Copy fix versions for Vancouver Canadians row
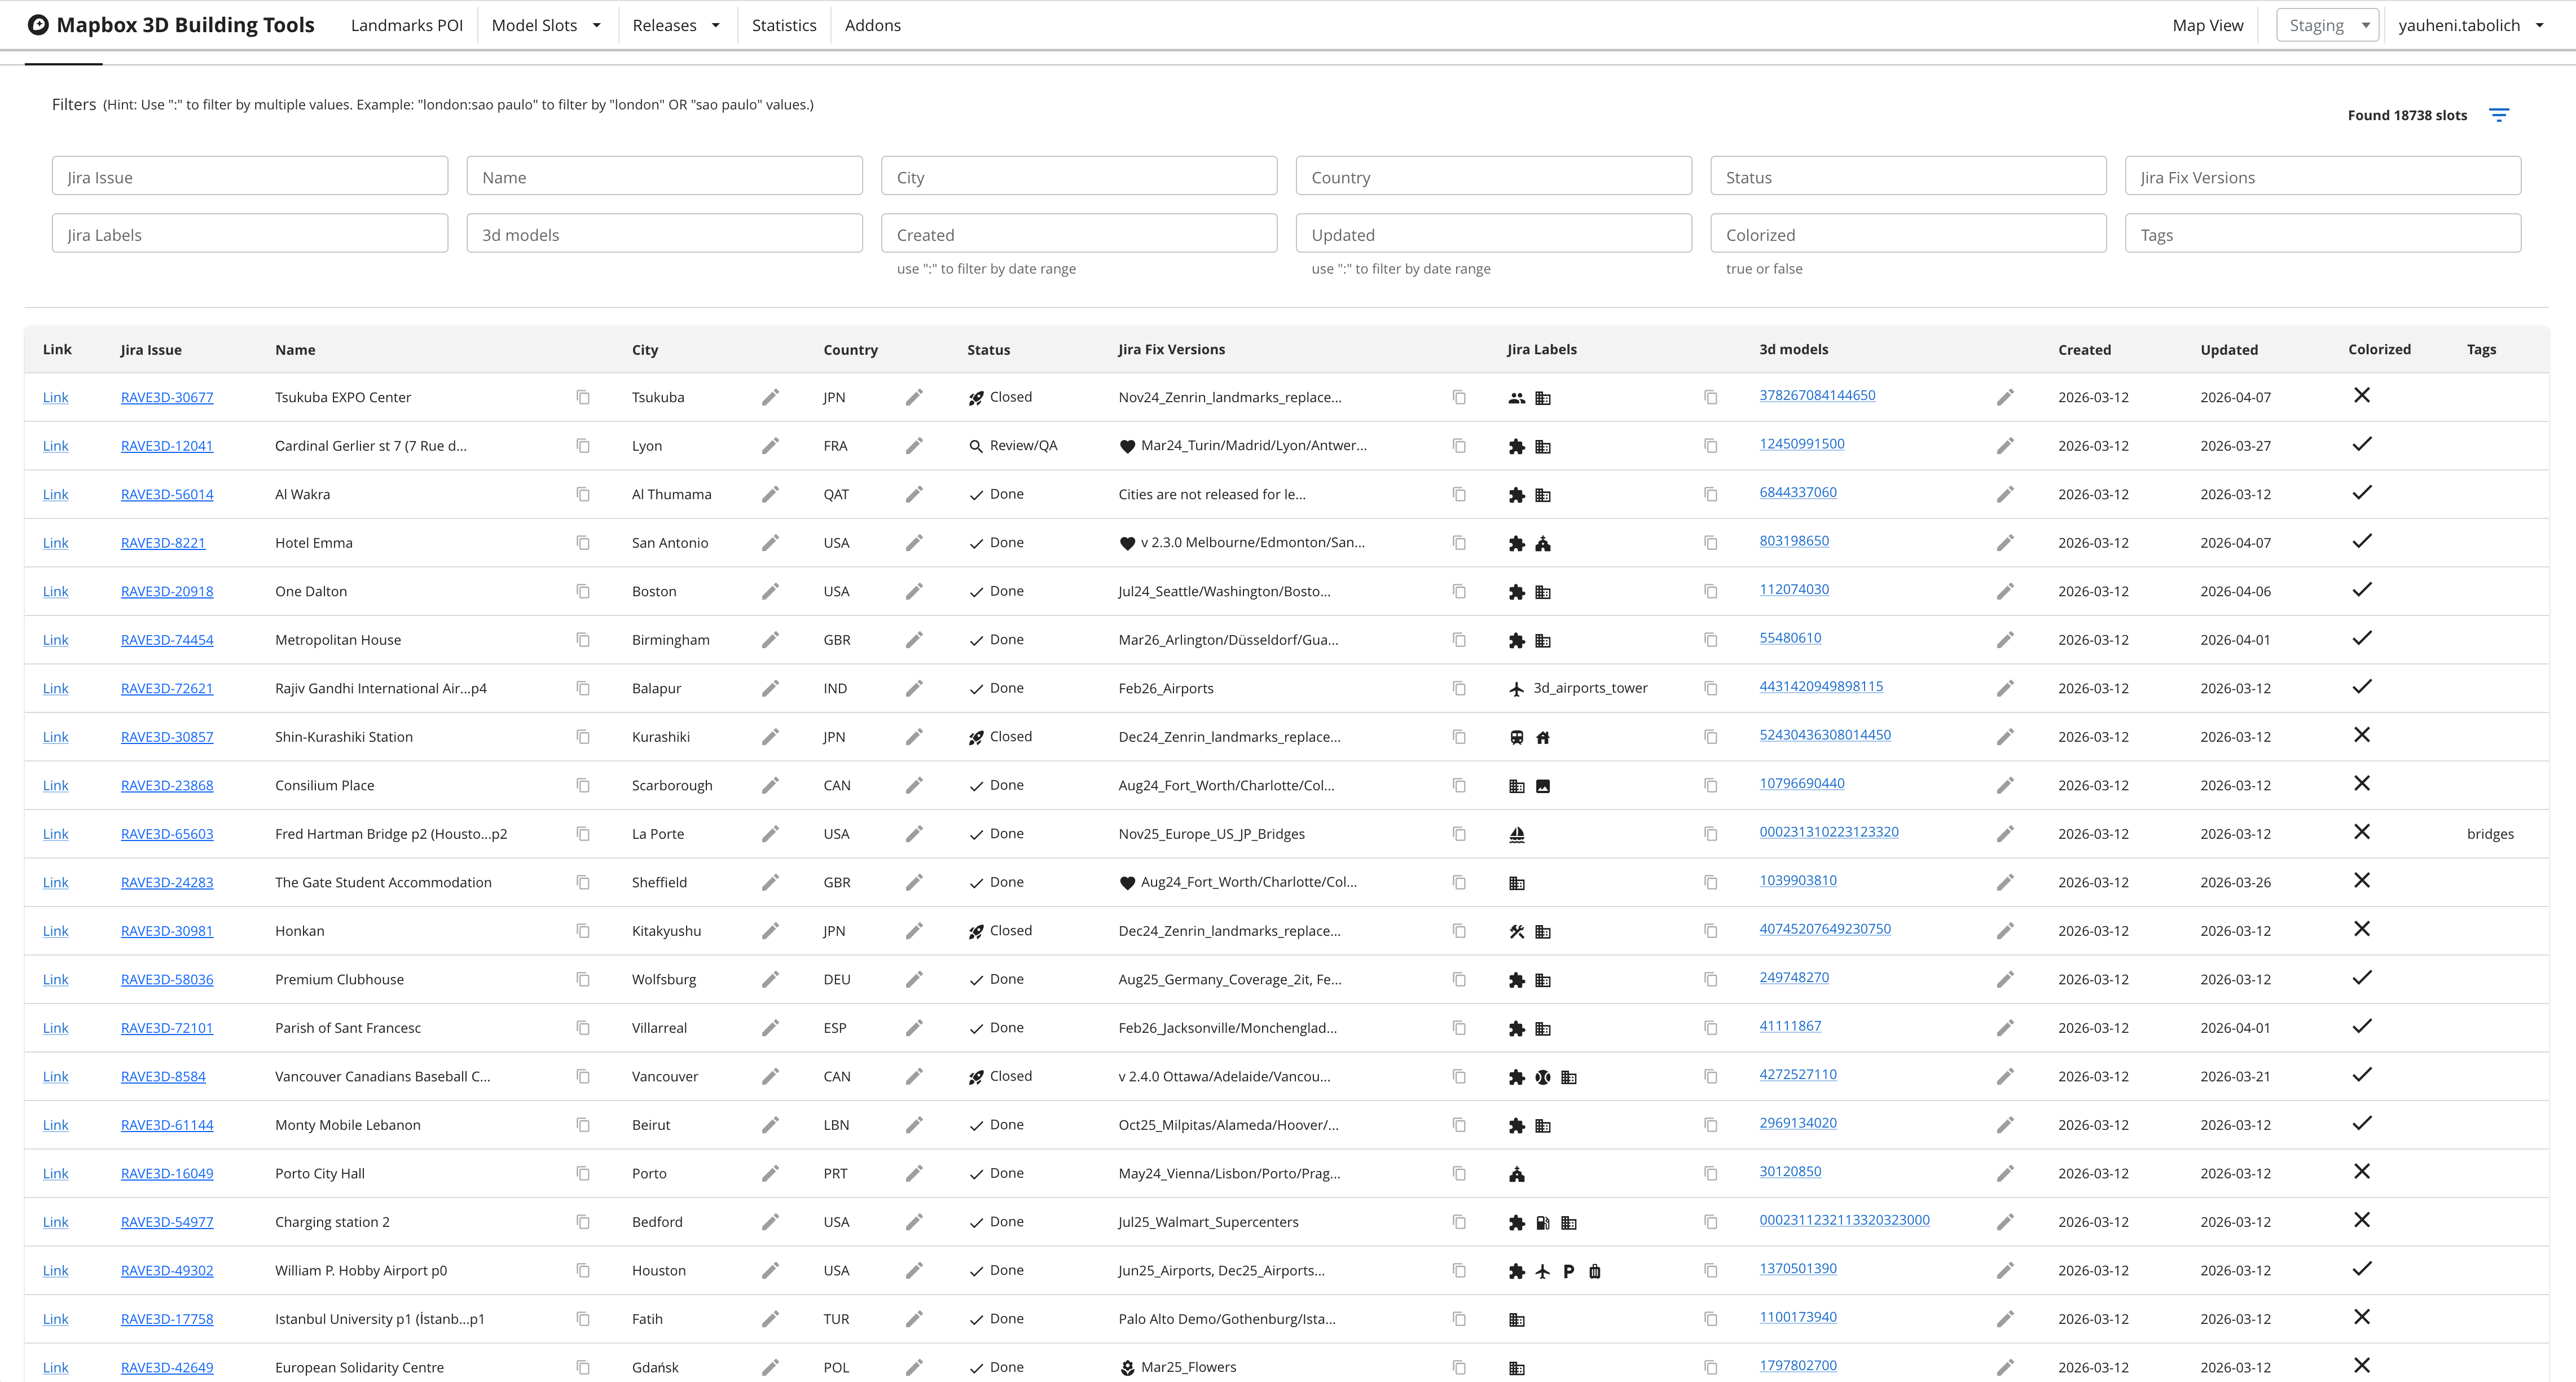The width and height of the screenshot is (2576, 1382). (x=1459, y=1076)
